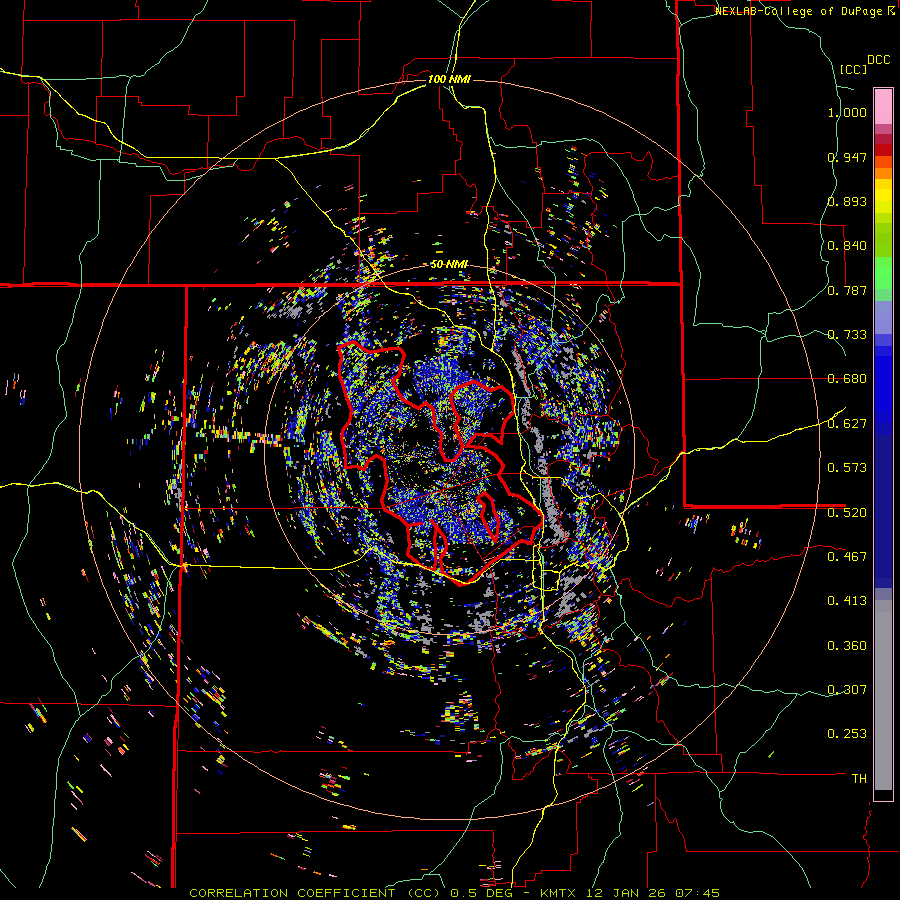900x900 pixels.
Task: Select the 0.360 legend value
Action: coord(847,646)
